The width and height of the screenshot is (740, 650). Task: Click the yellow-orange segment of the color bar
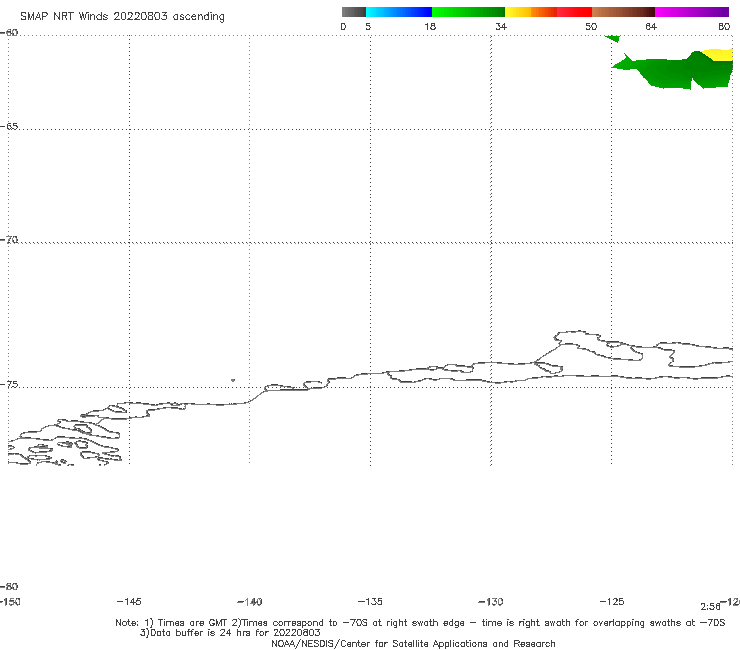pyautogui.click(x=531, y=12)
